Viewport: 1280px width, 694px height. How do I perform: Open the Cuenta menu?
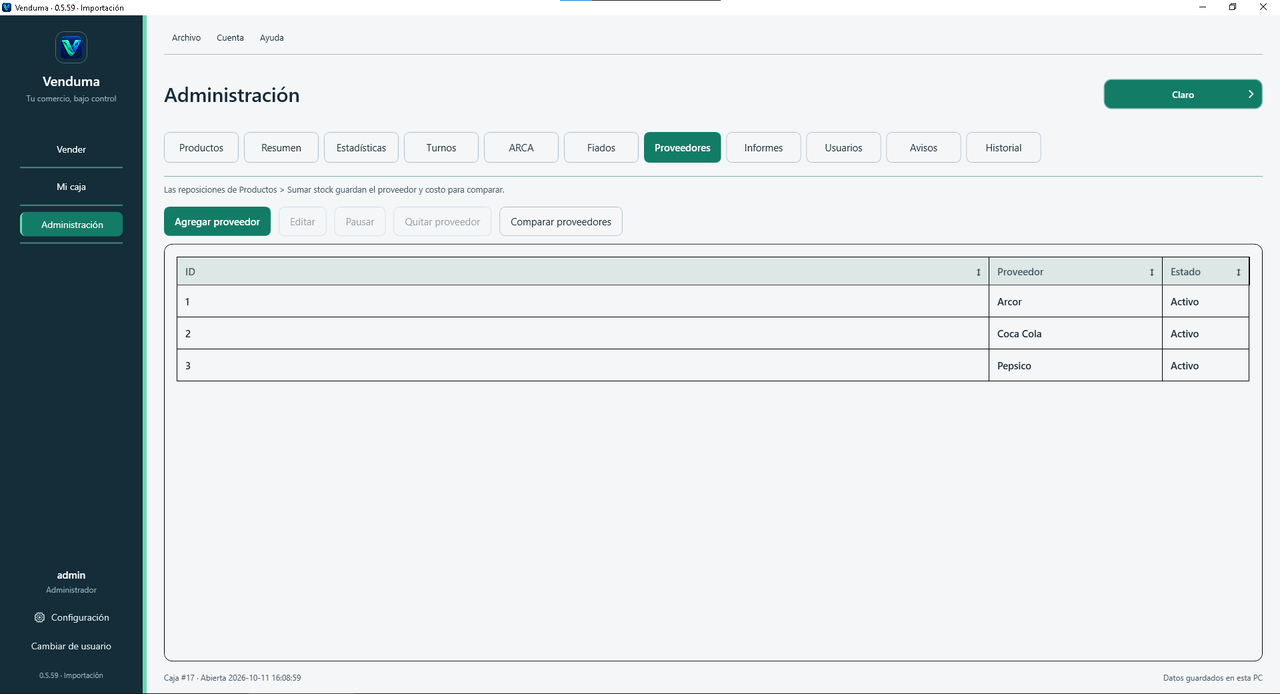pyautogui.click(x=230, y=38)
